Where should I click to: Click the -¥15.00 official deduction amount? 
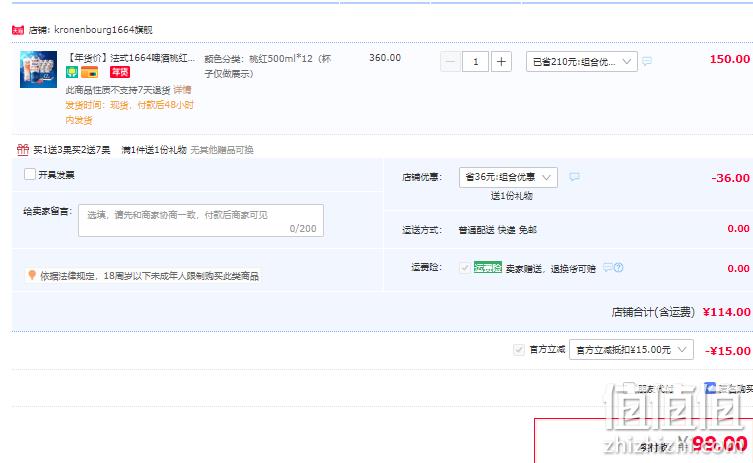click(728, 351)
